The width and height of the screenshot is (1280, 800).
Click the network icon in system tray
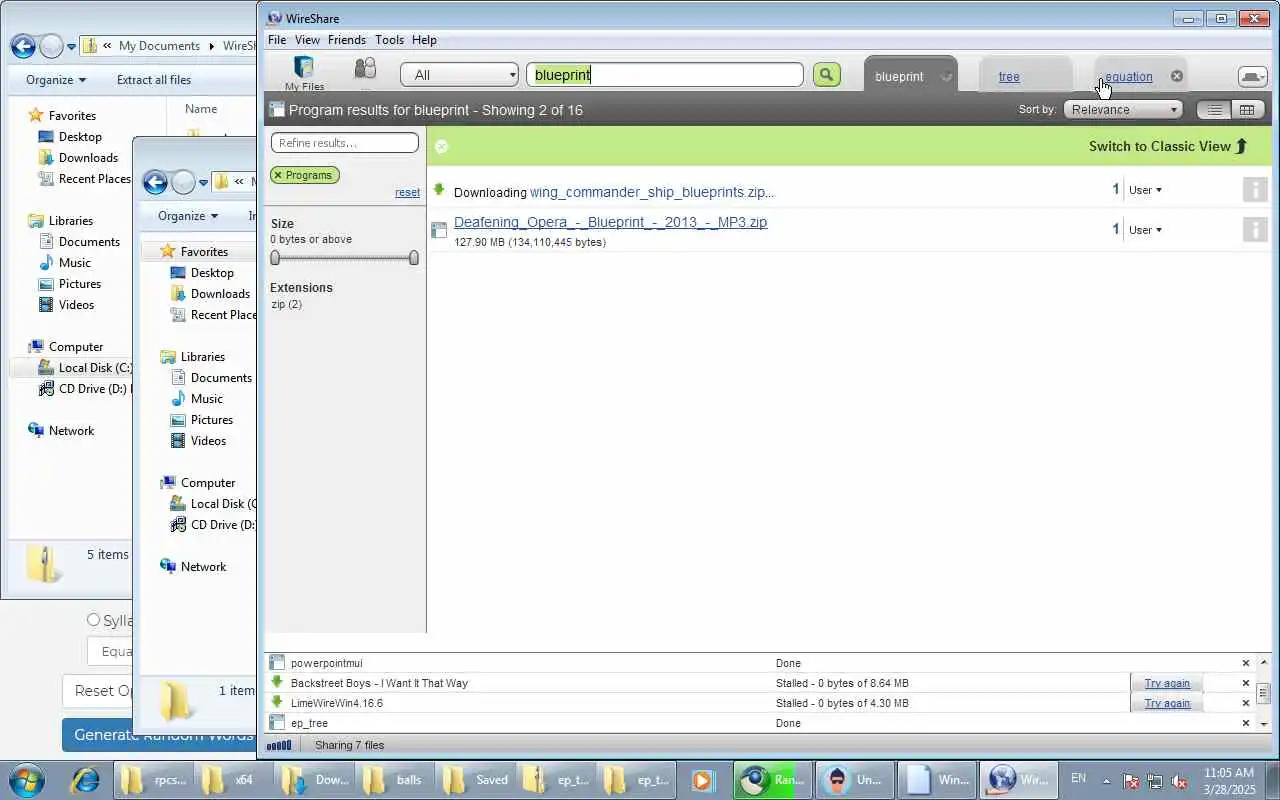click(x=1155, y=781)
